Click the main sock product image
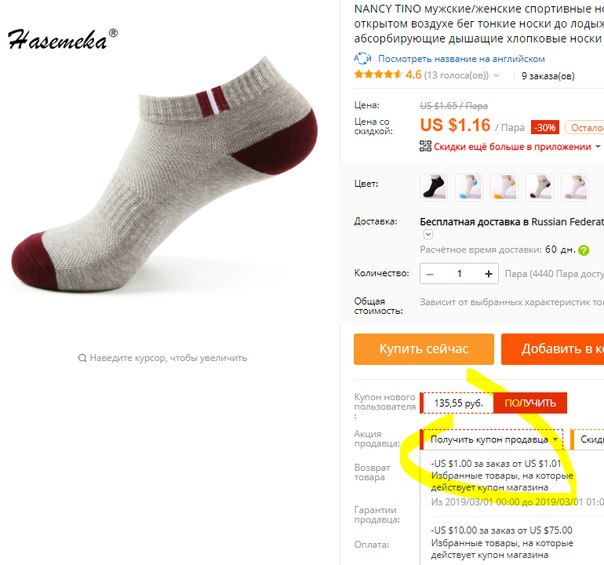The image size is (604, 565). coord(164,173)
